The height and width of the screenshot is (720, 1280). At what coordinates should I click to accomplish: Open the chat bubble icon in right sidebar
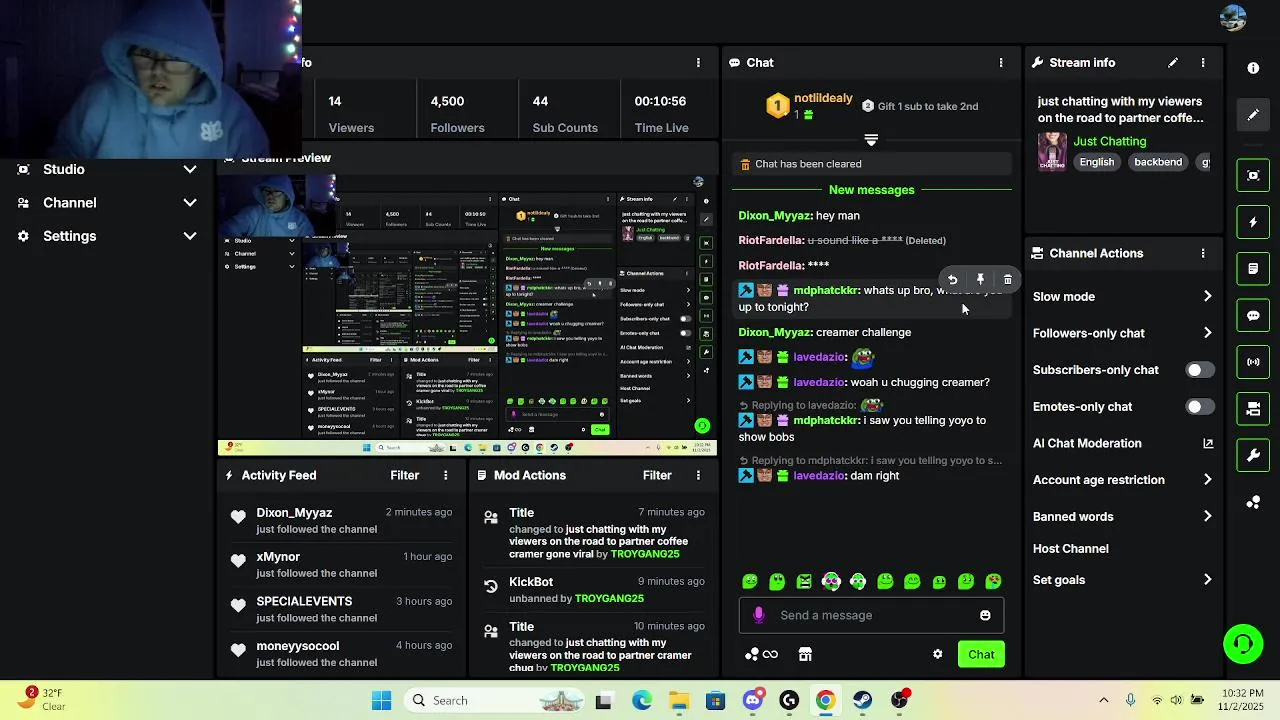pos(1253,316)
